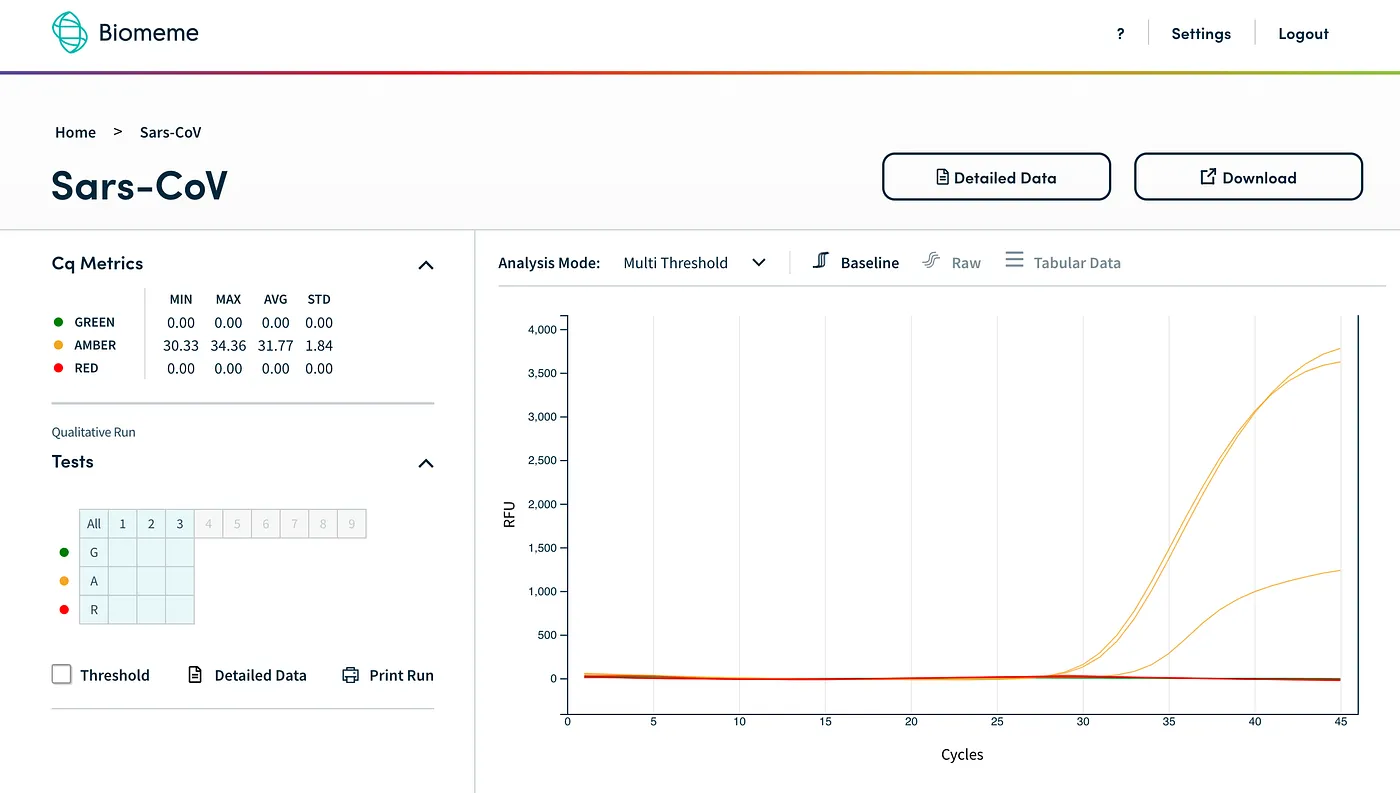Open Settings from the top bar
This screenshot has height=793, width=1400.
1200,33
